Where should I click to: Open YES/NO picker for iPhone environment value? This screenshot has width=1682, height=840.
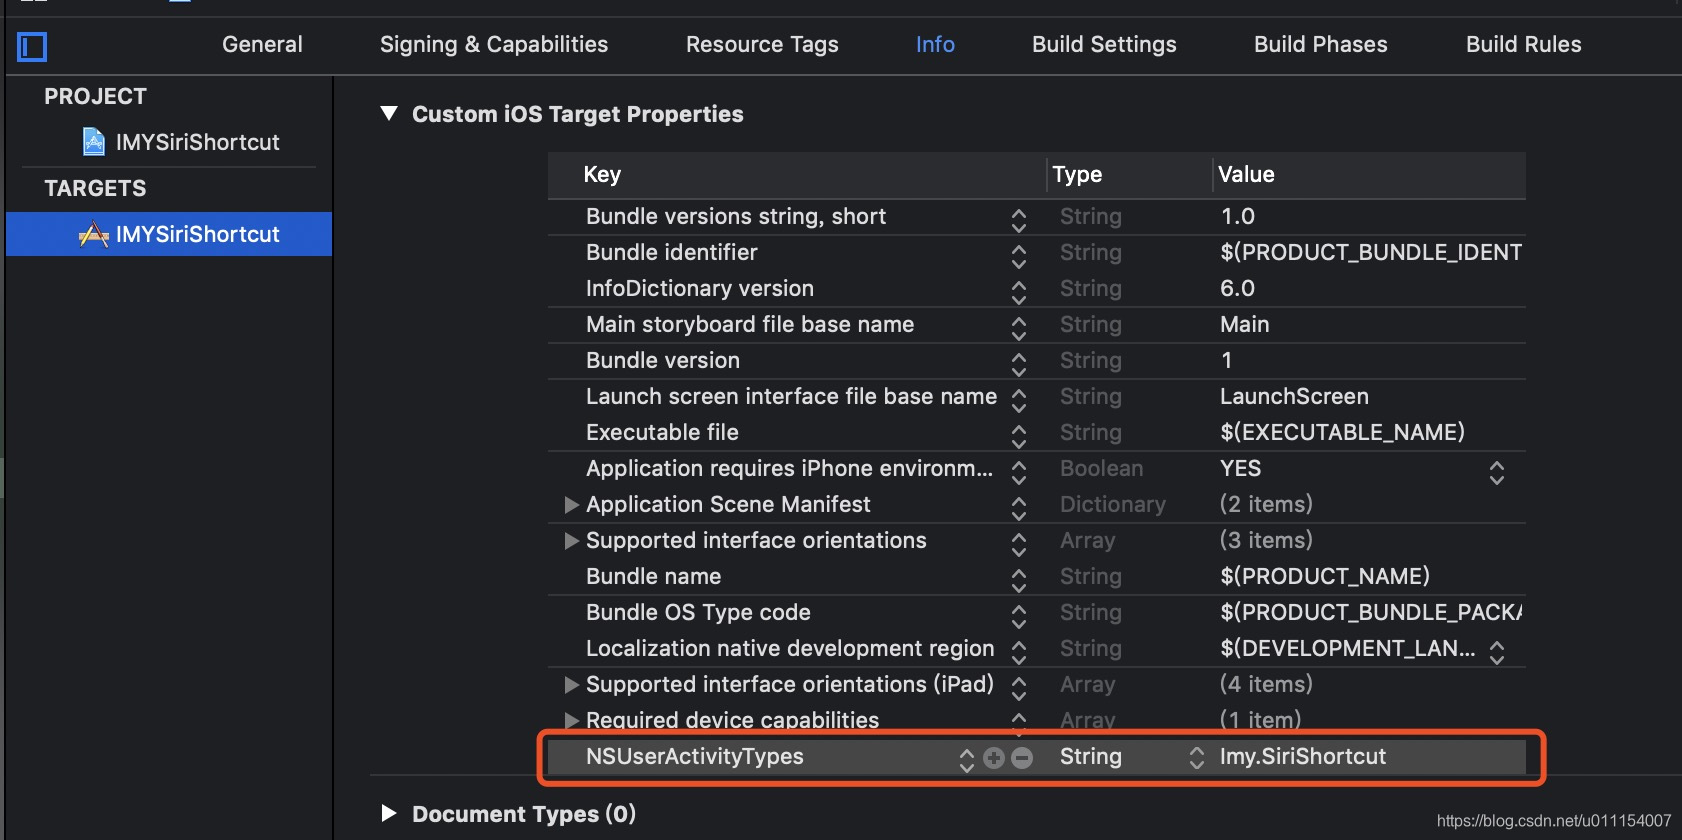point(1496,471)
